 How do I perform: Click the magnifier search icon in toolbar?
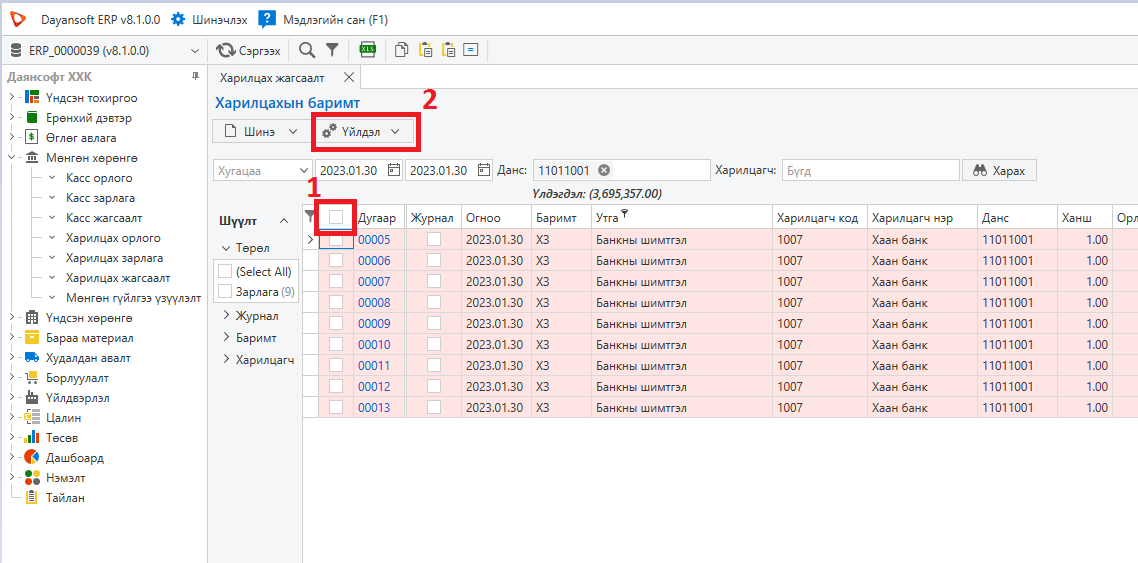(x=307, y=50)
